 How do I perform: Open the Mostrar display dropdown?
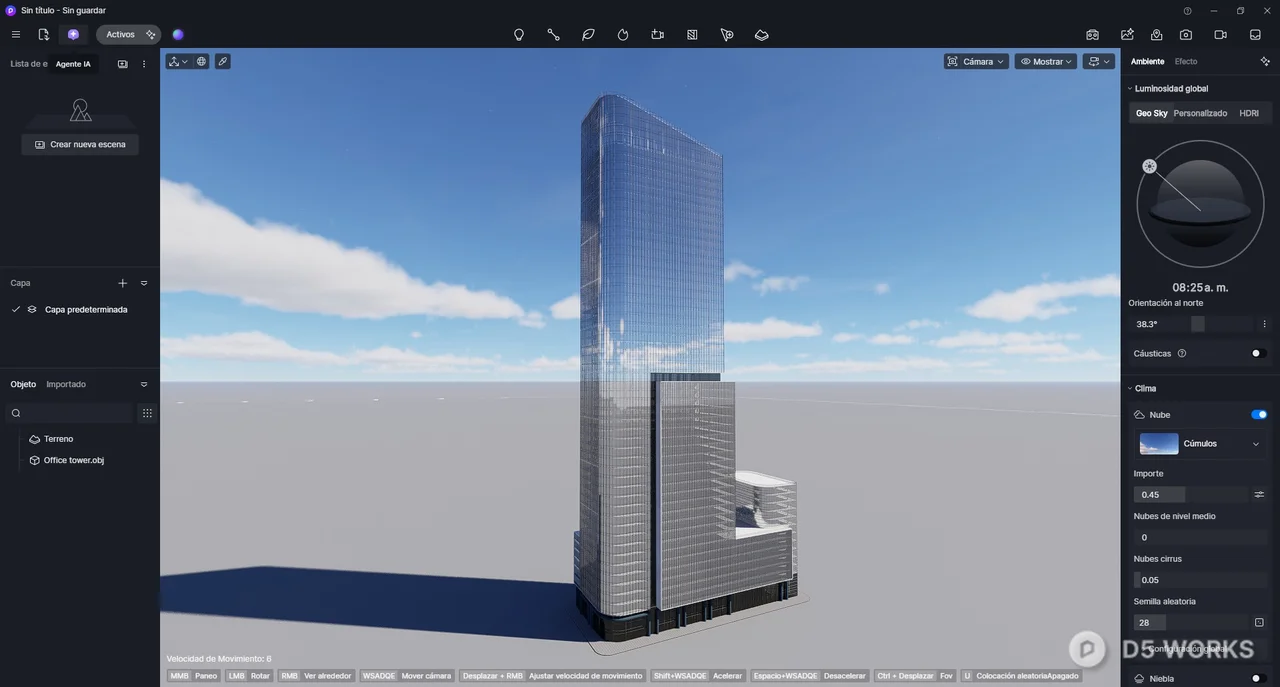[1046, 61]
